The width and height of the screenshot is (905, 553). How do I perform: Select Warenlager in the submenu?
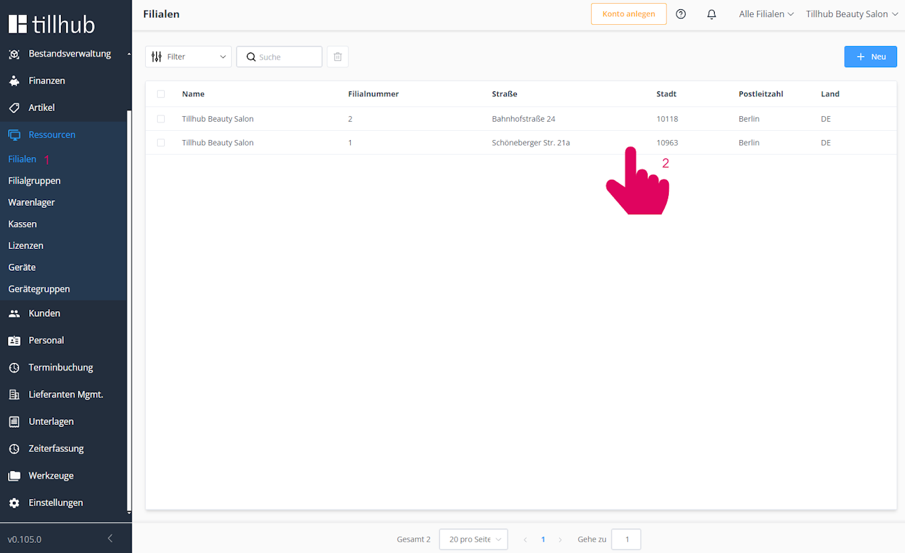31,203
